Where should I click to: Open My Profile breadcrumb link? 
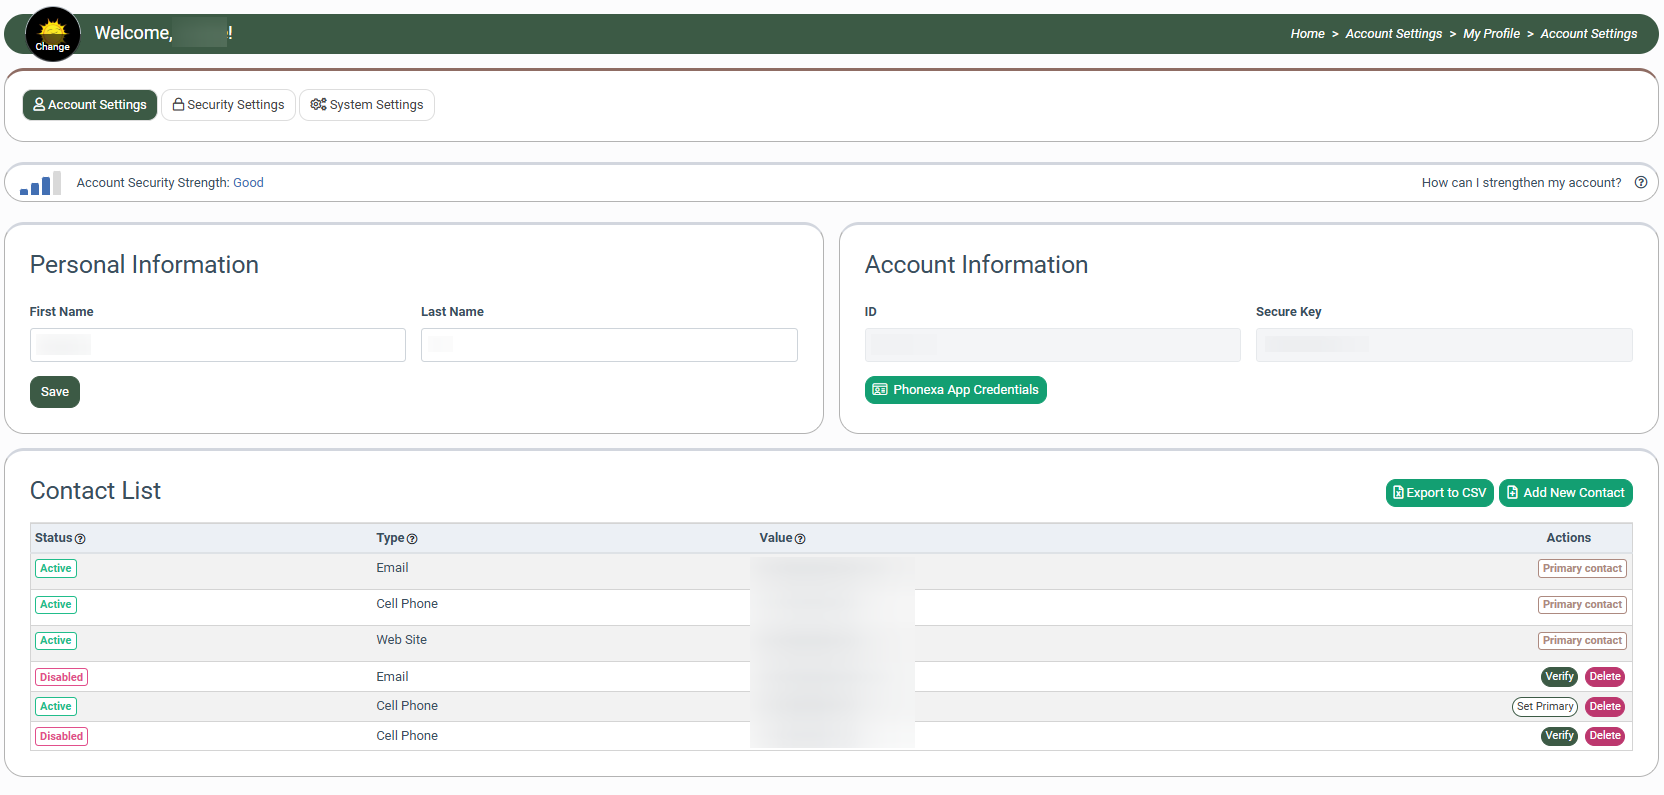[1491, 34]
